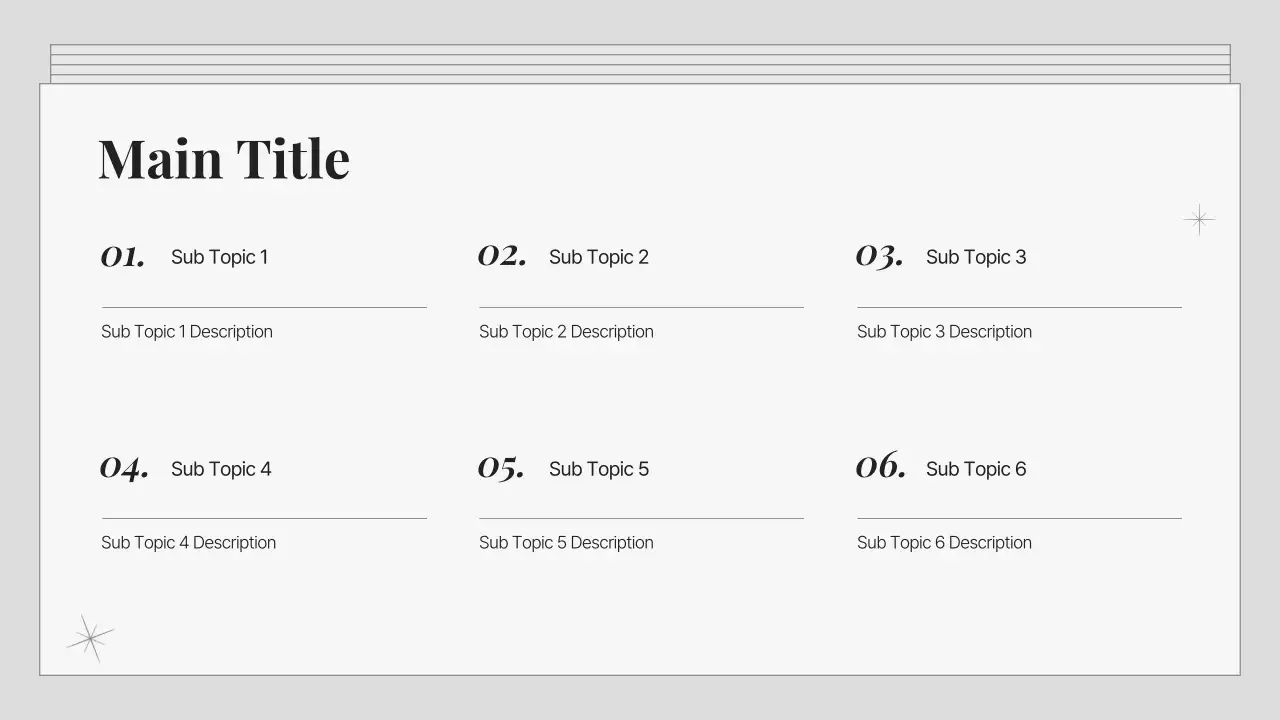
Task: Click the 06. number label
Action: click(880, 467)
